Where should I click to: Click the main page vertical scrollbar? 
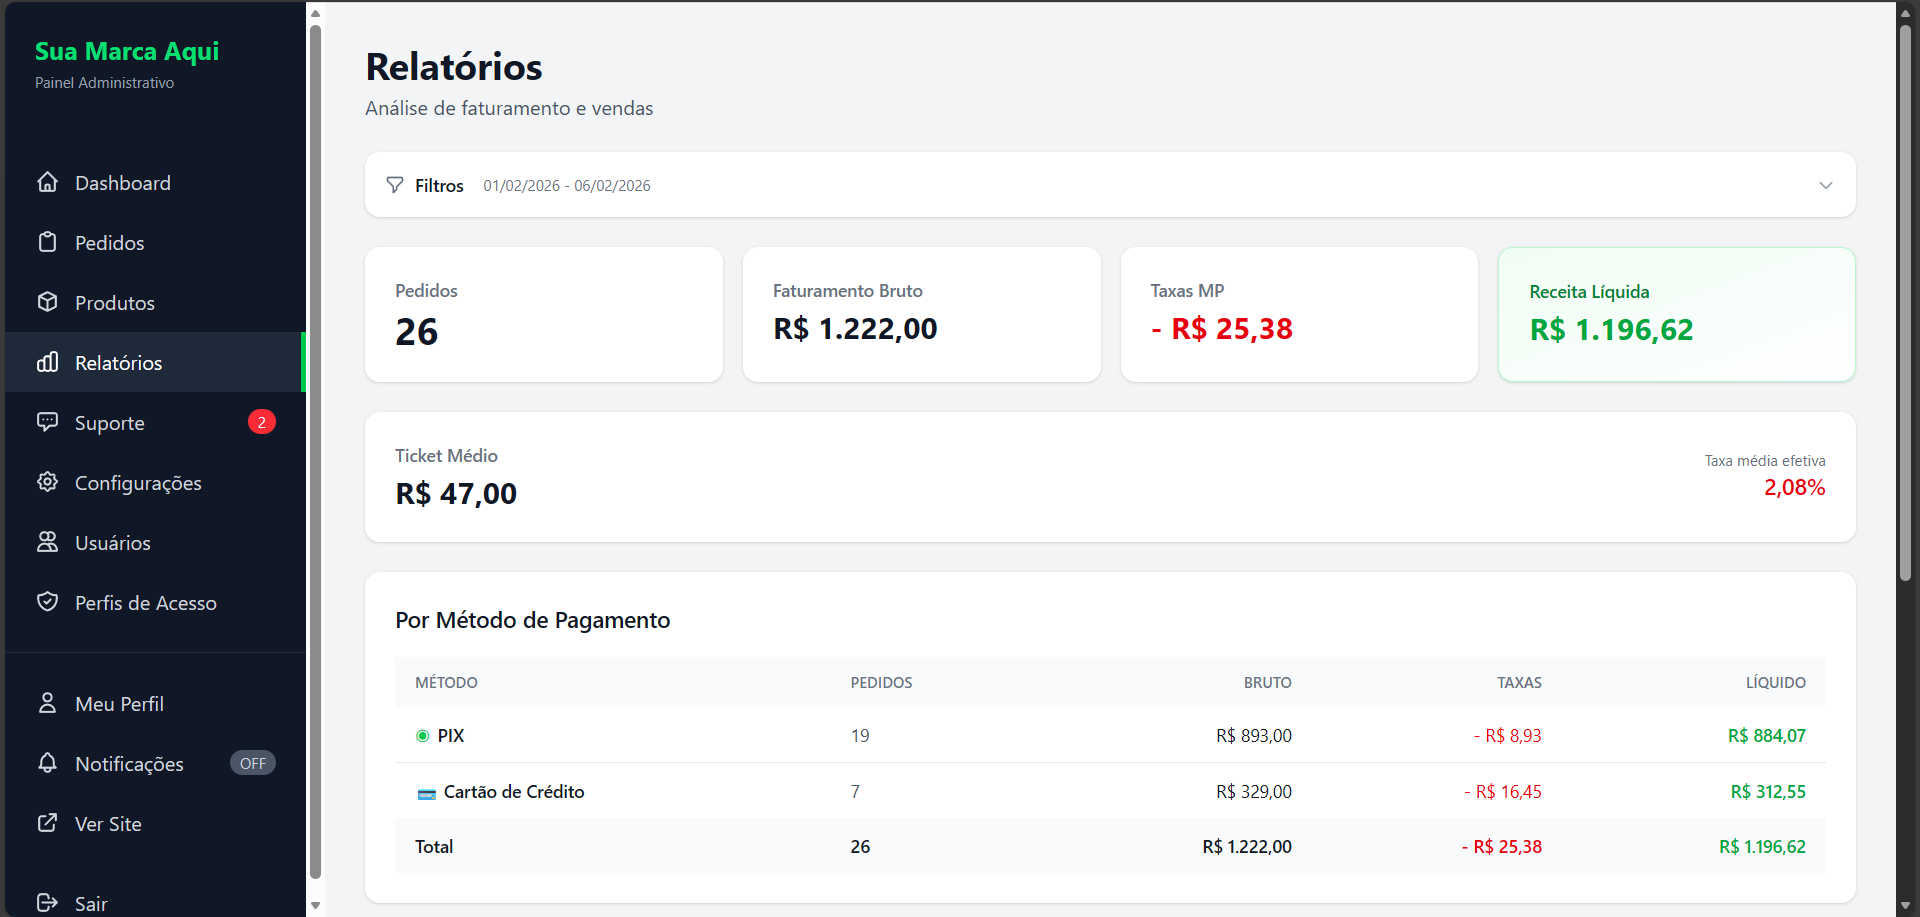coord(1905,300)
